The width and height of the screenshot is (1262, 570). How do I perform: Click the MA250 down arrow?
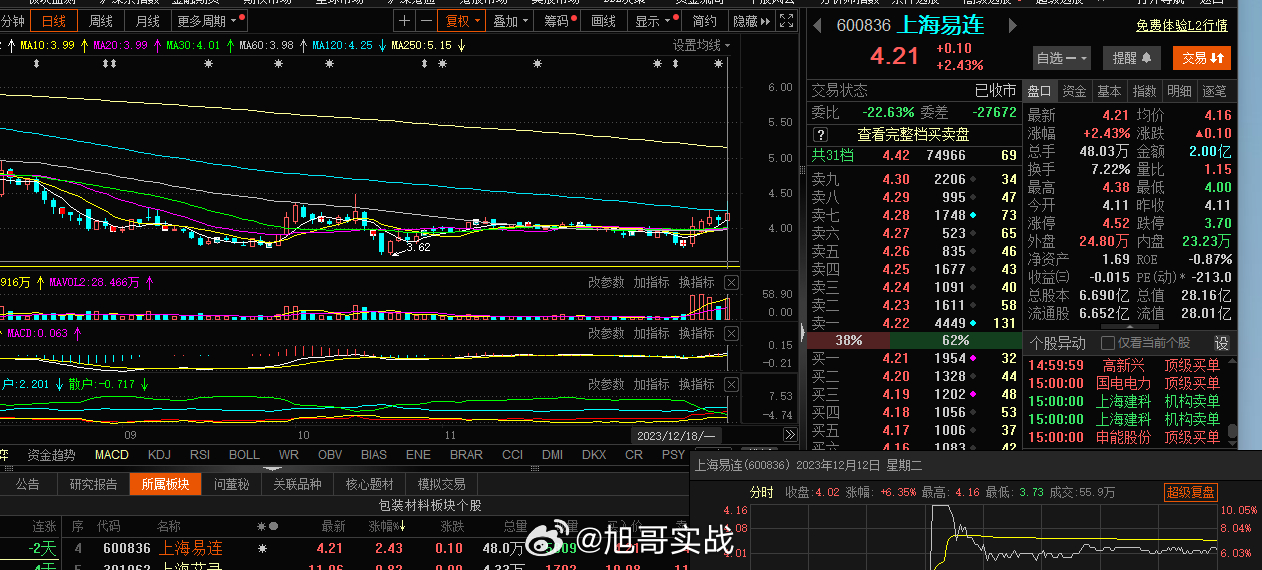[461, 45]
